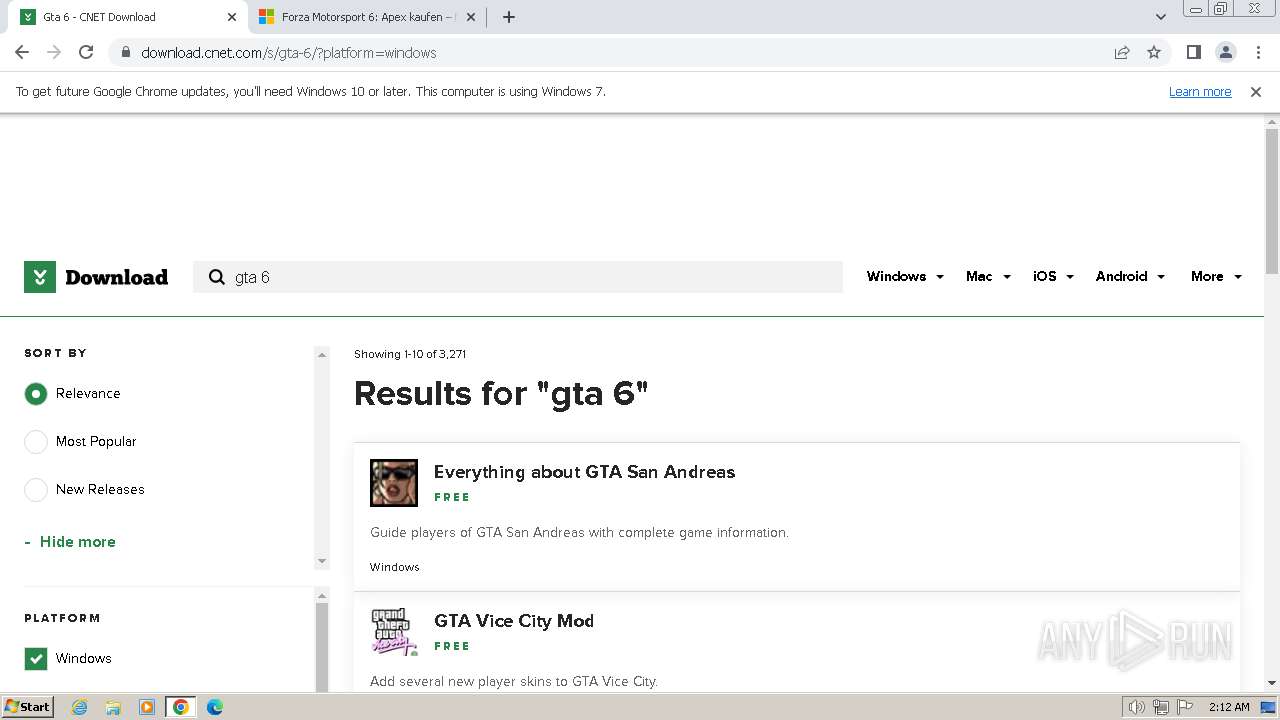The image size is (1280, 720).
Task: Bookmark this tab star icon
Action: tap(1154, 52)
